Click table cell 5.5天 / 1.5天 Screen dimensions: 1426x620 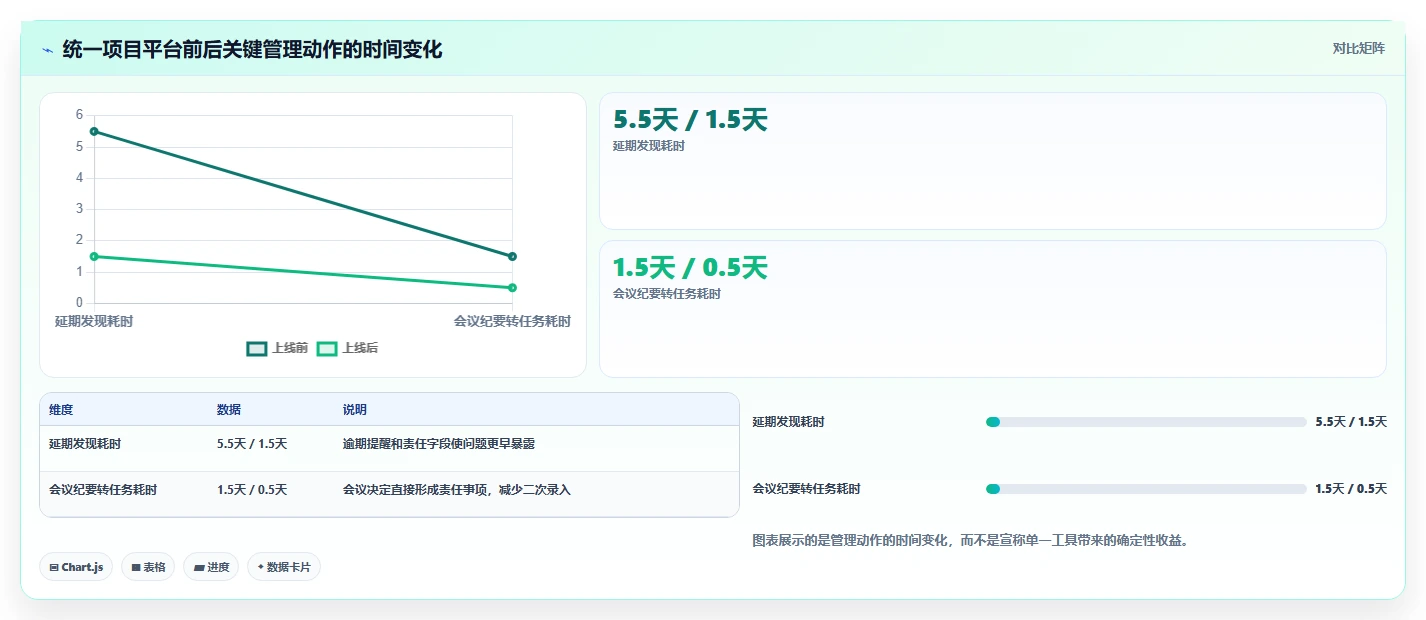pyautogui.click(x=252, y=444)
